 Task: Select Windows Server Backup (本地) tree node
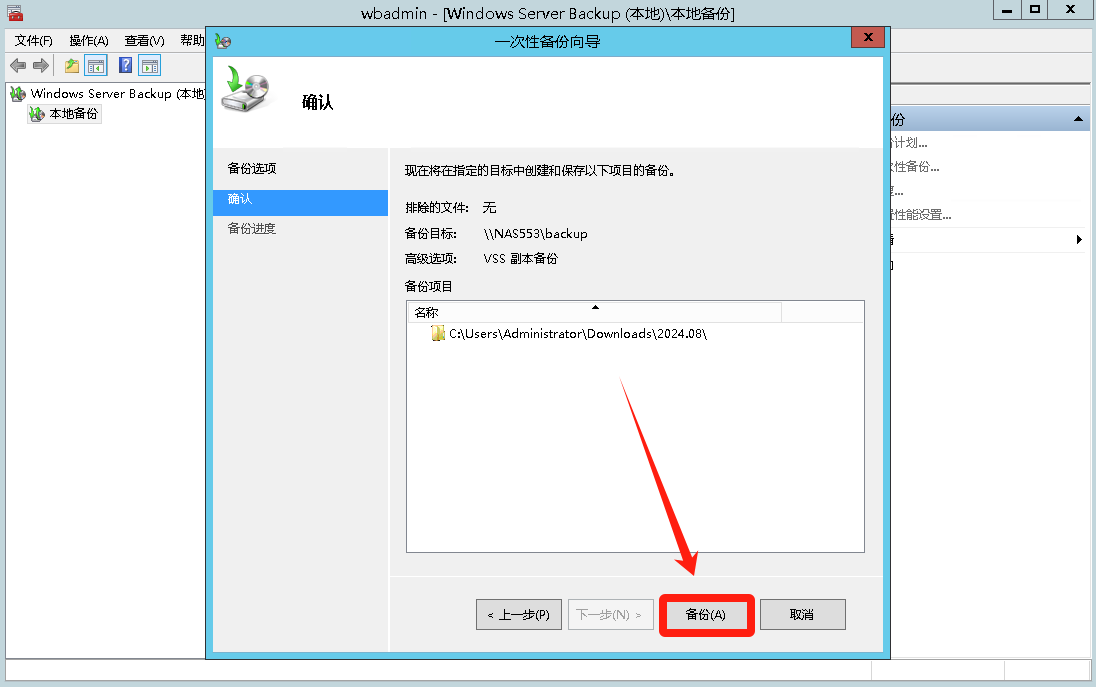click(x=117, y=94)
